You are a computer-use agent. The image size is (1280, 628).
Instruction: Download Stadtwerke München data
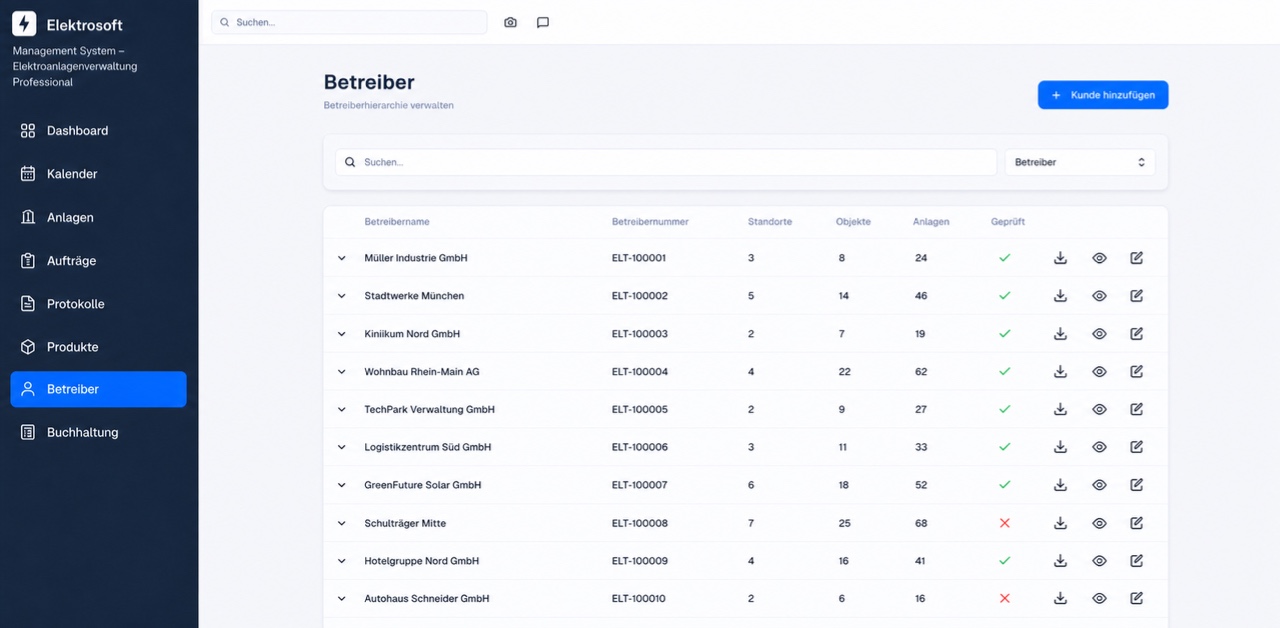1060,296
